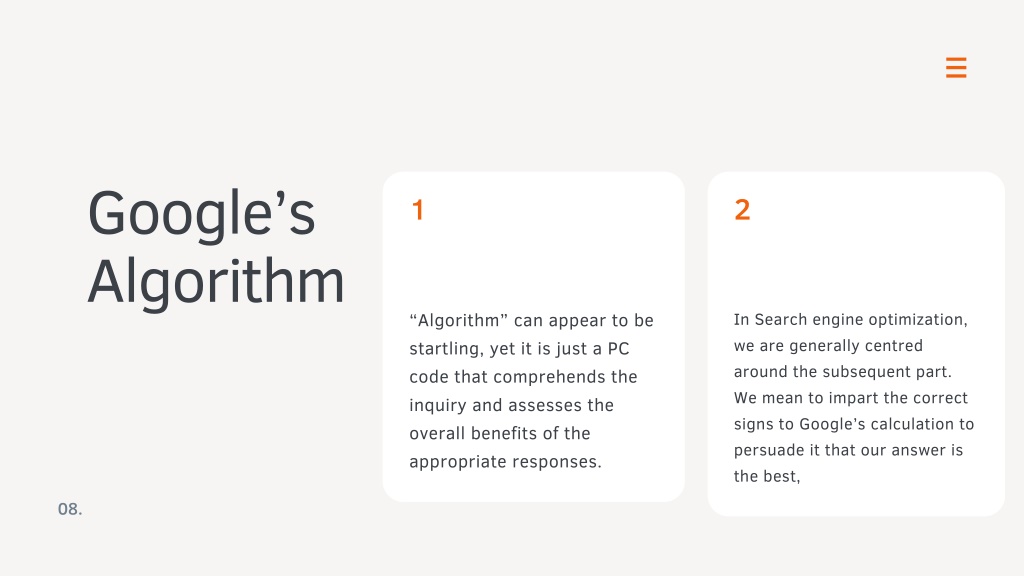
Task: Click the line 'persuade it that our answer is'
Action: (848, 451)
